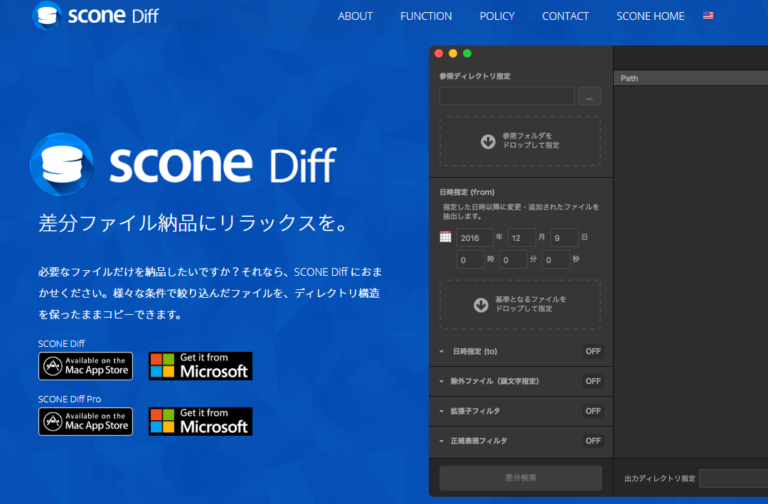The image size is (768, 504).
Task: Click the US flag language icon
Action: [708, 16]
